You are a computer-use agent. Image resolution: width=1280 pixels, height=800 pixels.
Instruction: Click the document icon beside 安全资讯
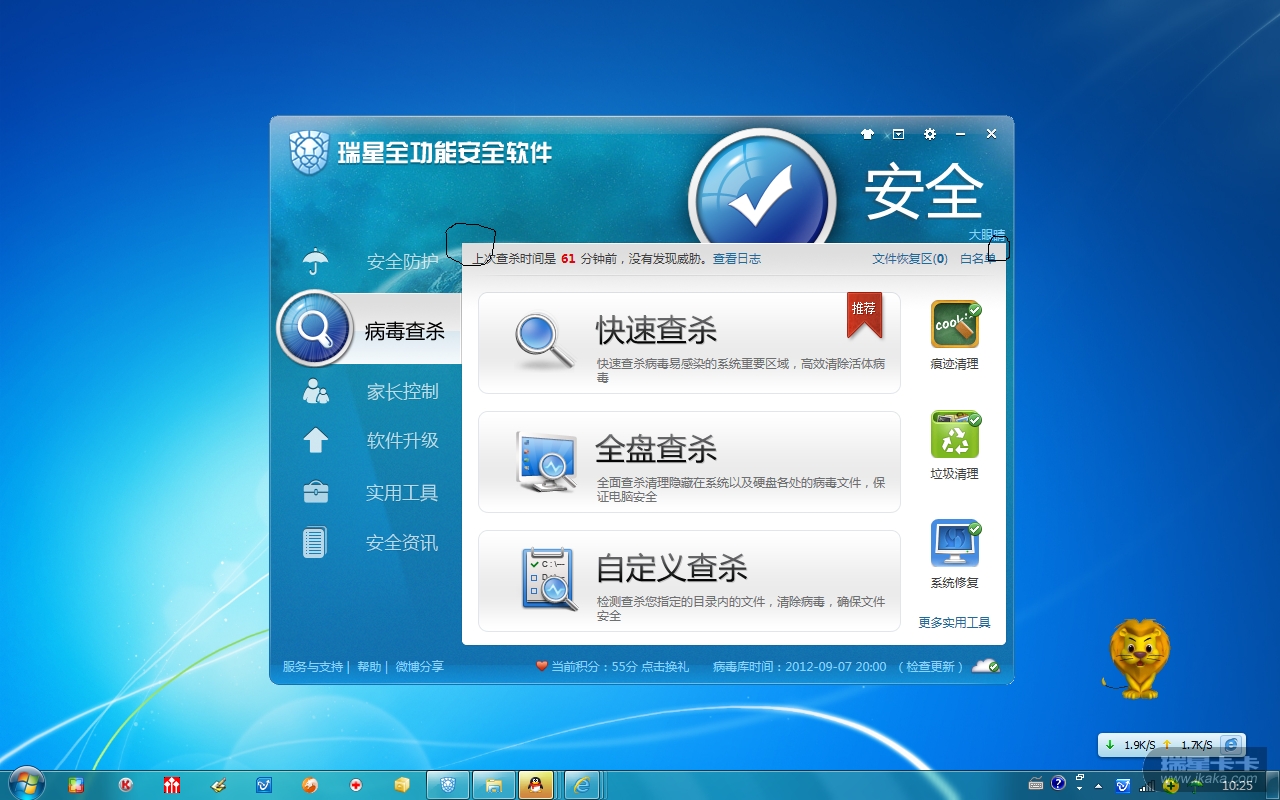315,542
